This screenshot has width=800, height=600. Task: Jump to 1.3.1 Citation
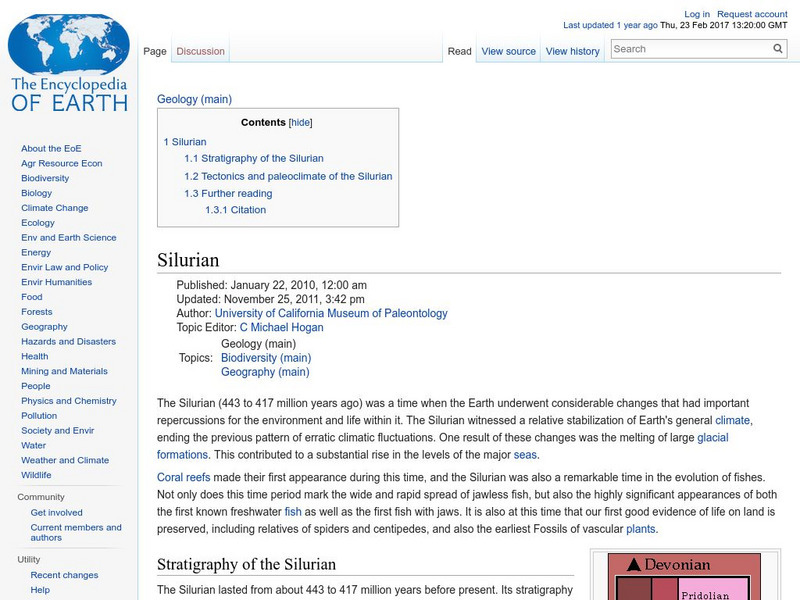point(235,210)
